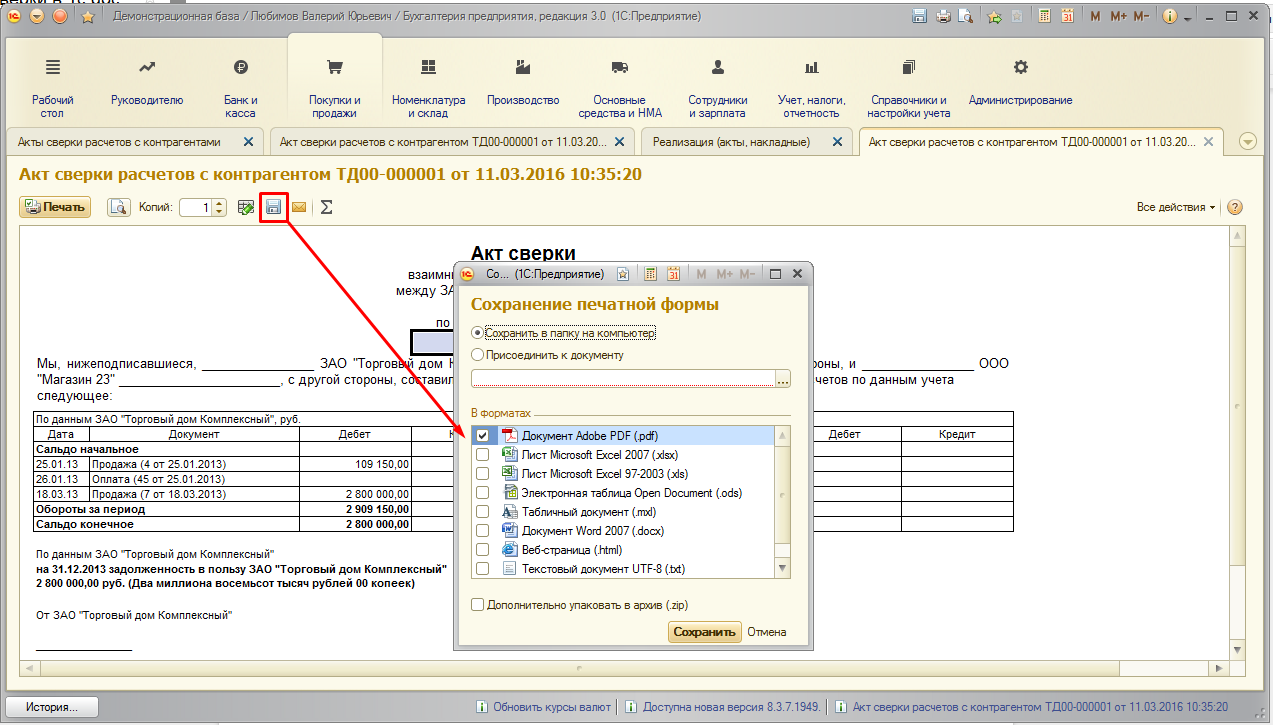This screenshot has height=725, width=1273.
Task: Click the info icon in main title bar
Action: pos(1169,17)
